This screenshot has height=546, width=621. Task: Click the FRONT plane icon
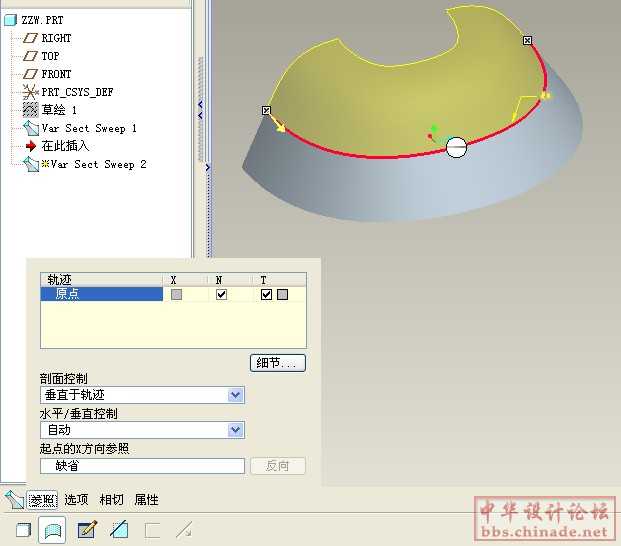(x=30, y=74)
